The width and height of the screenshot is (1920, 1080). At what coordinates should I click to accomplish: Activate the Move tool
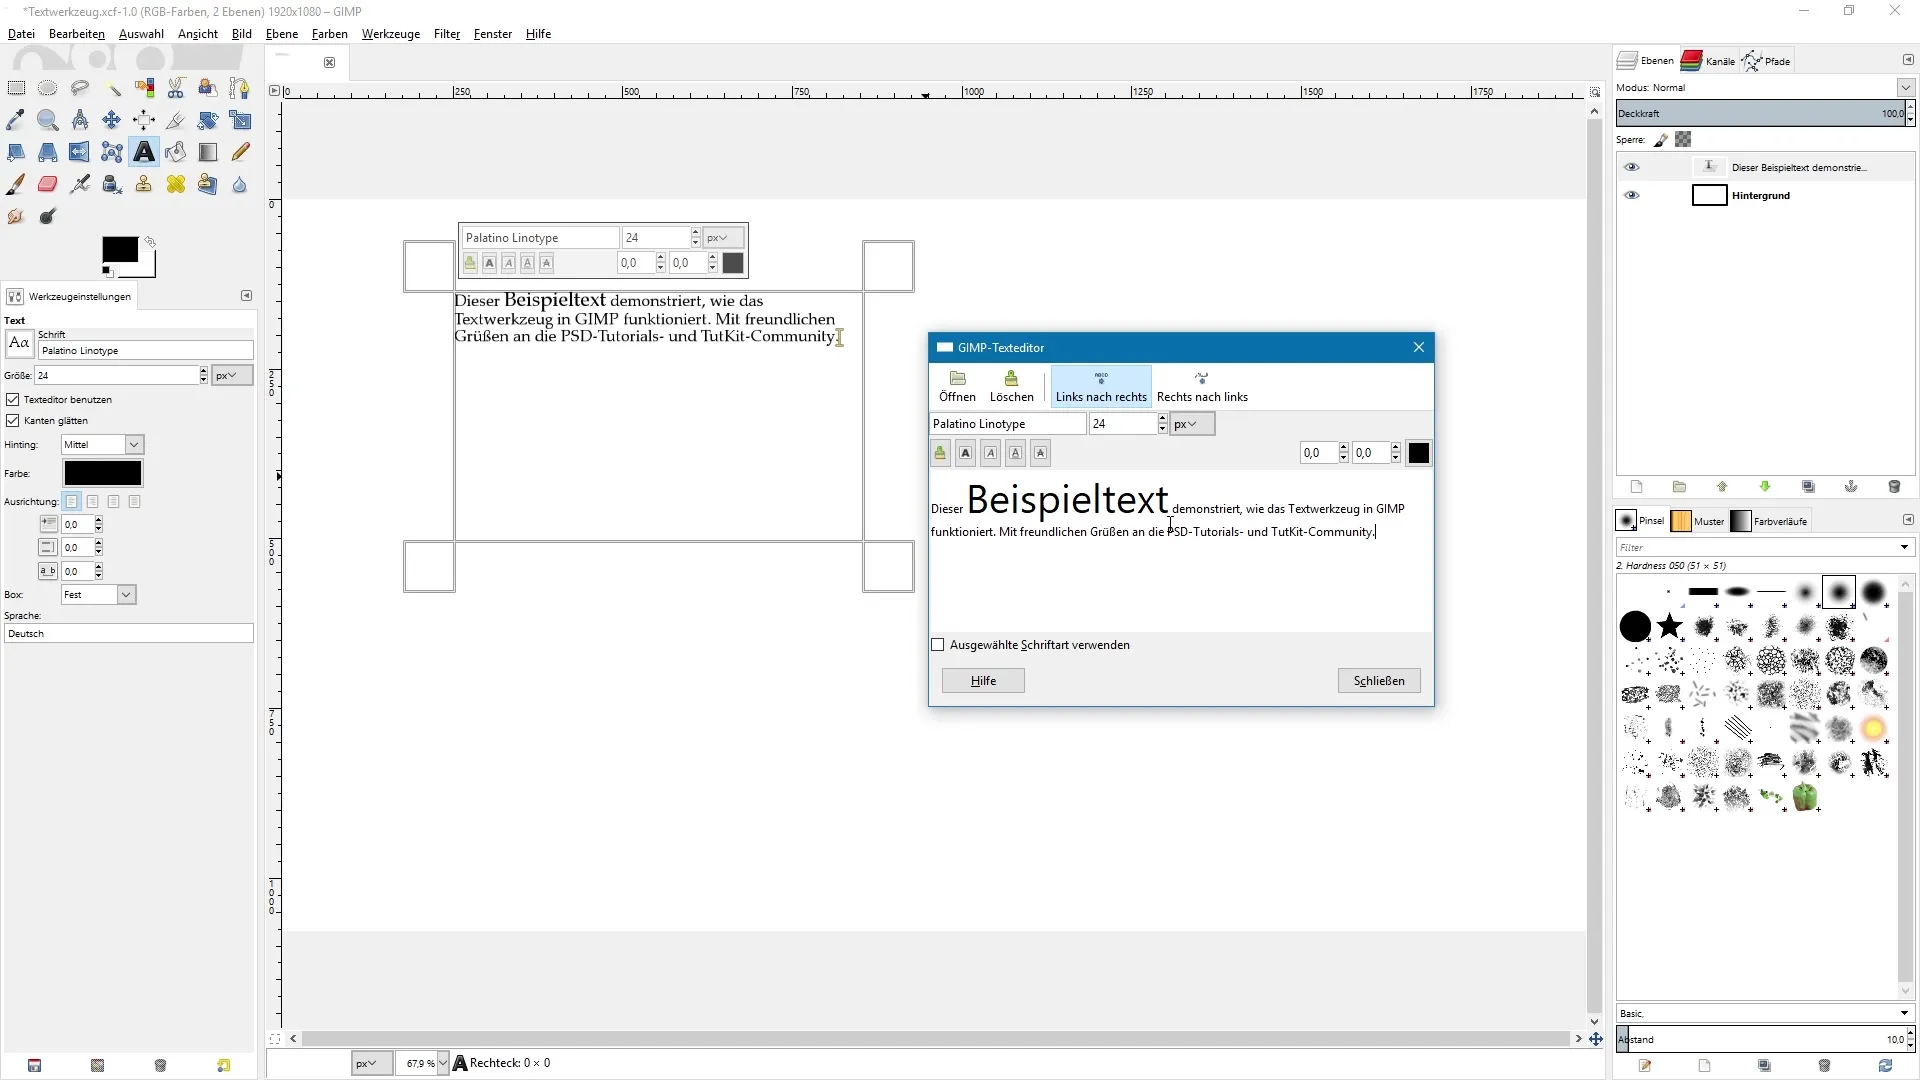coord(112,121)
